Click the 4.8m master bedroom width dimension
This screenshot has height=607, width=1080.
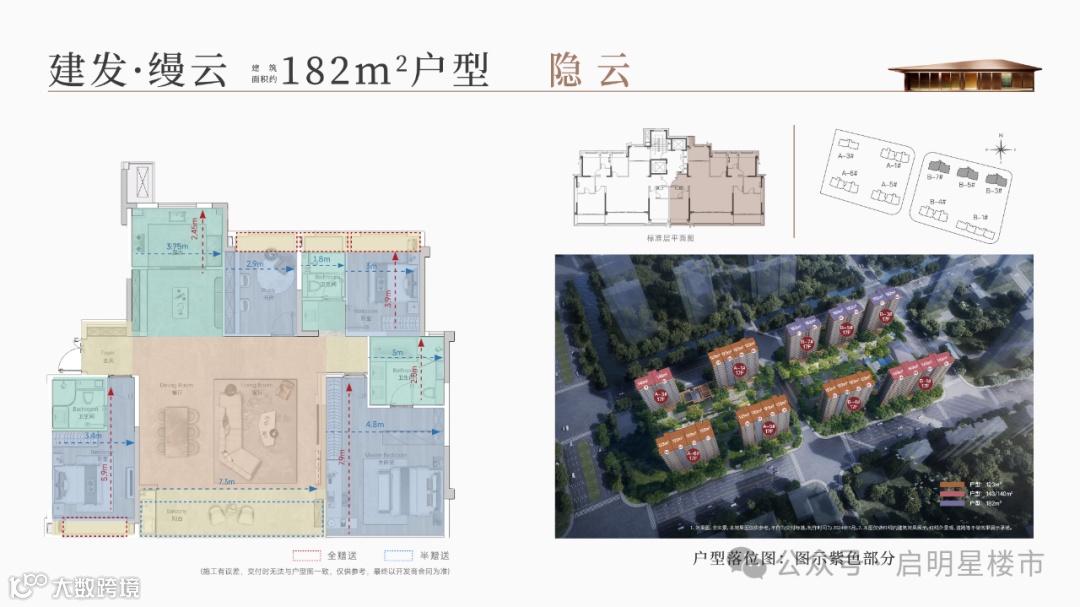coord(375,424)
